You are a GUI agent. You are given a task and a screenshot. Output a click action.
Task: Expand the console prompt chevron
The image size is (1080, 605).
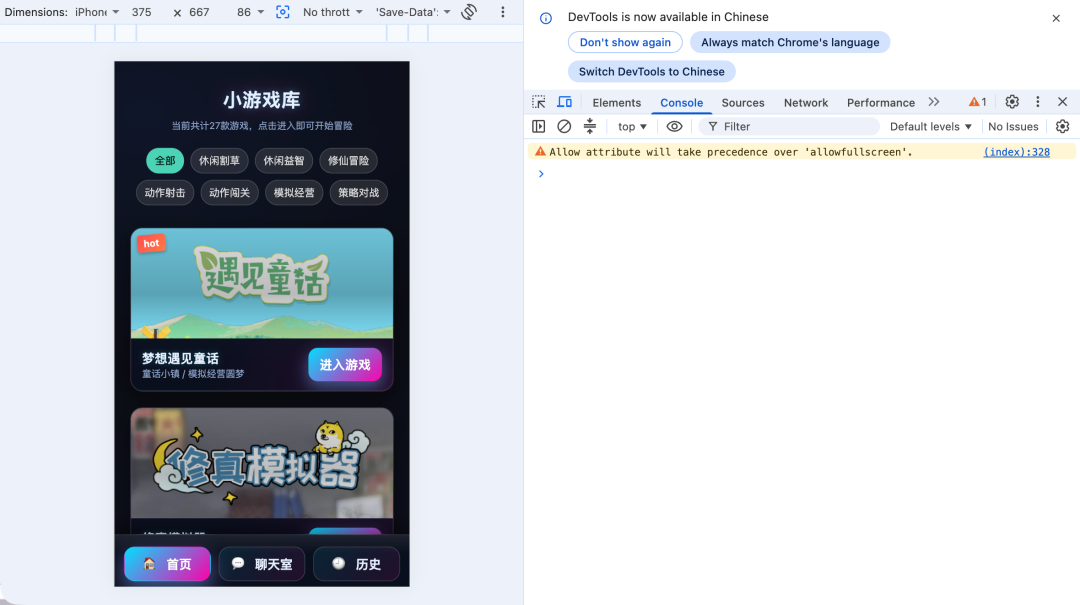pyautogui.click(x=541, y=174)
